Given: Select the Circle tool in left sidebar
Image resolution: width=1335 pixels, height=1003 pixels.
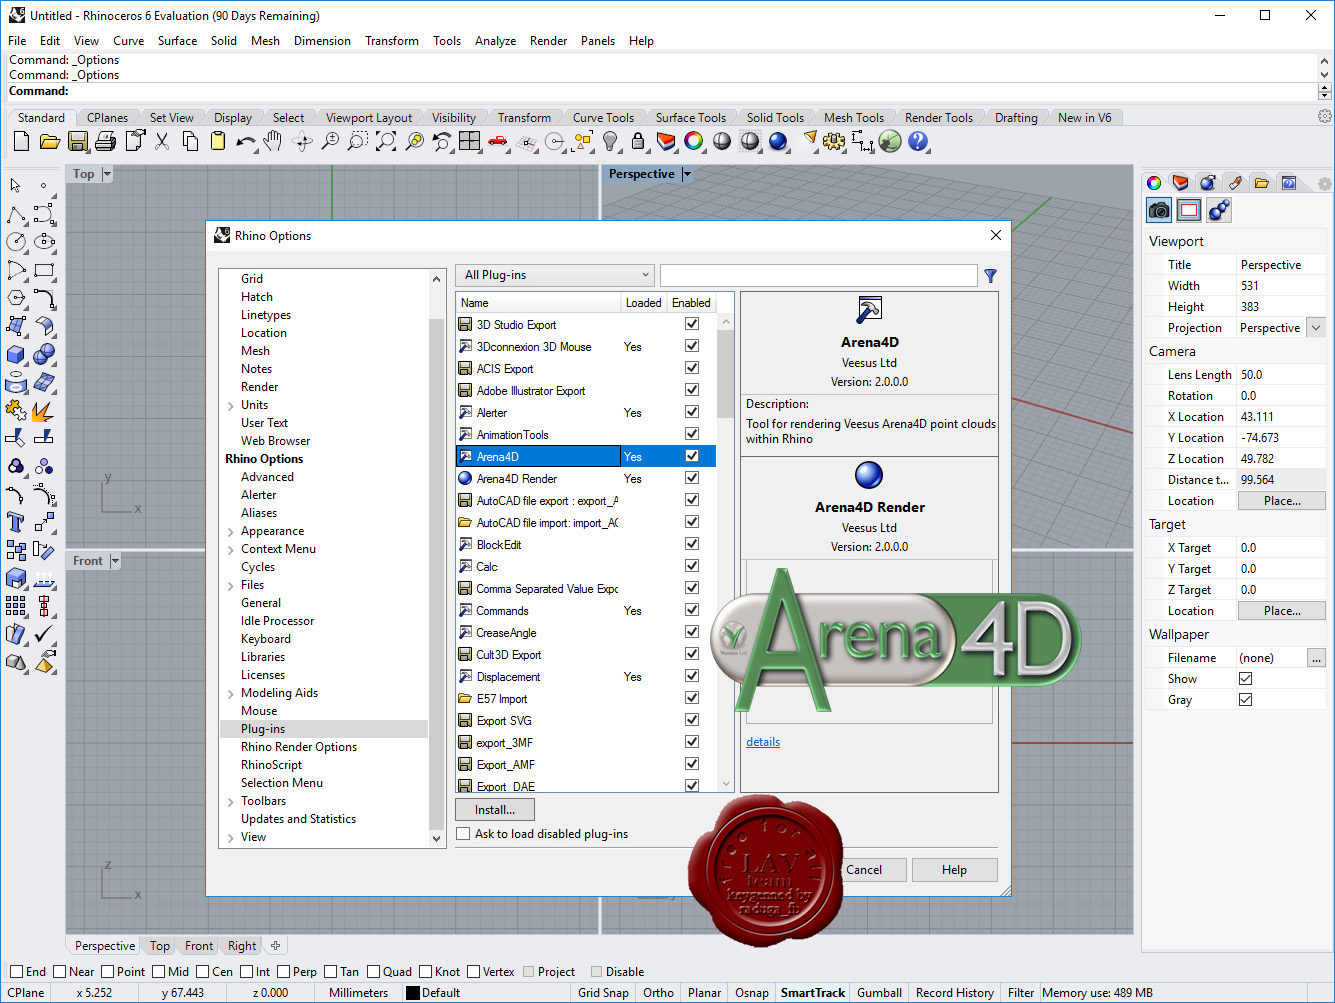Looking at the screenshot, I should pos(16,242).
